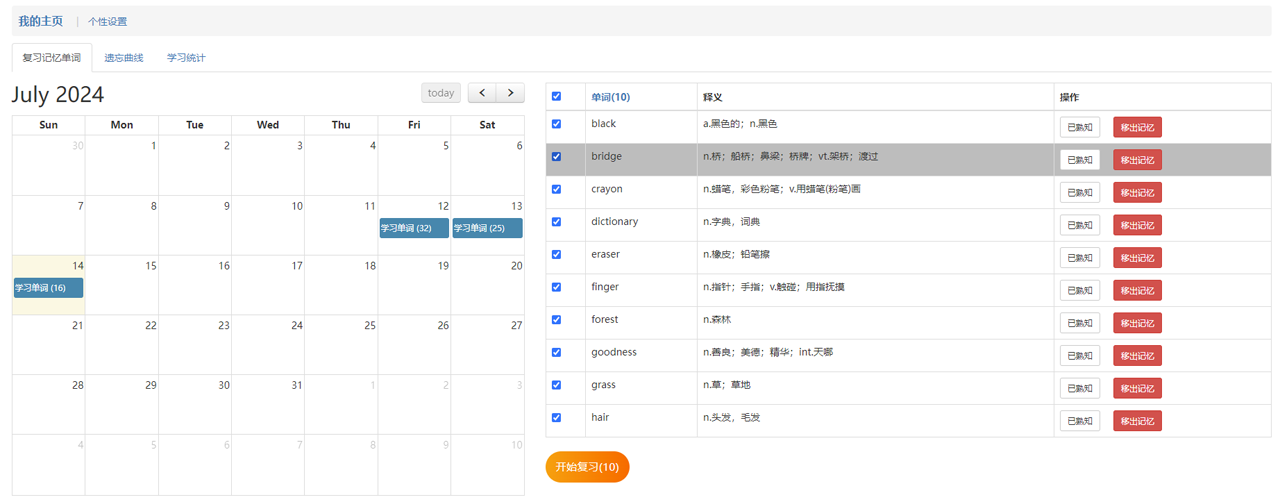
Task: Select the word crayon in the table
Action: click(607, 189)
